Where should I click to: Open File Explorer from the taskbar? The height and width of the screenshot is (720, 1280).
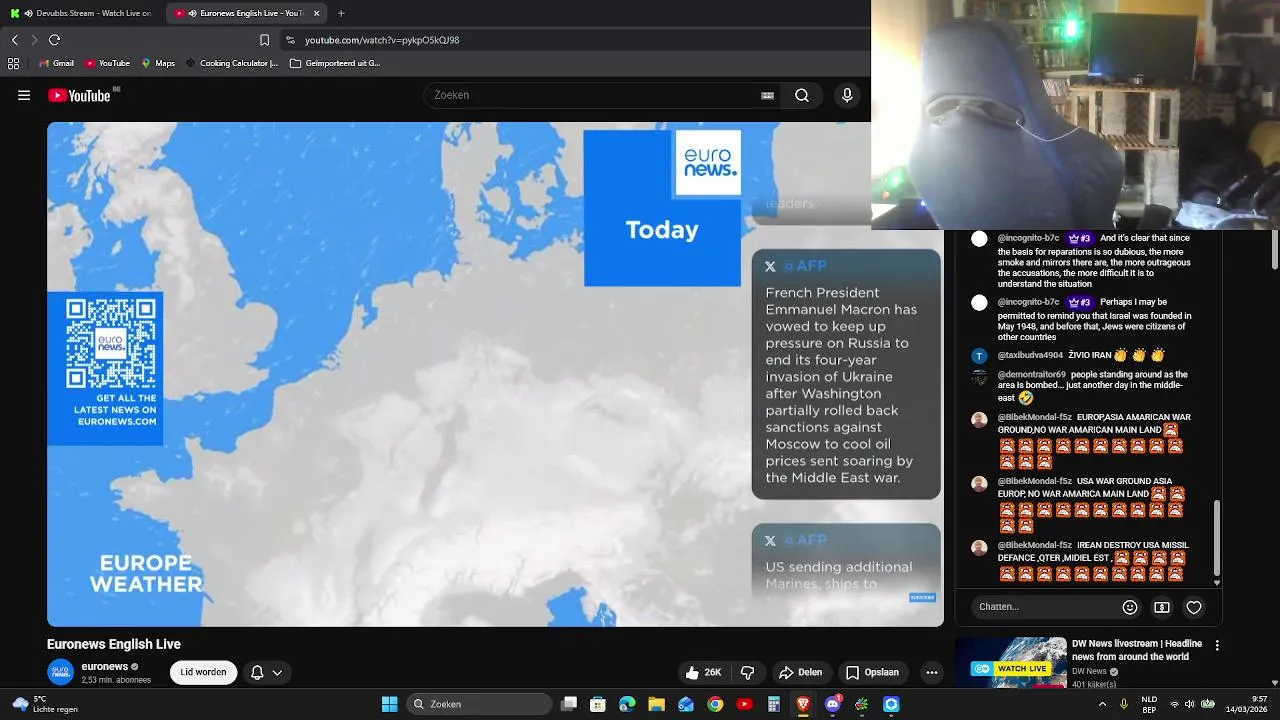[x=656, y=704]
